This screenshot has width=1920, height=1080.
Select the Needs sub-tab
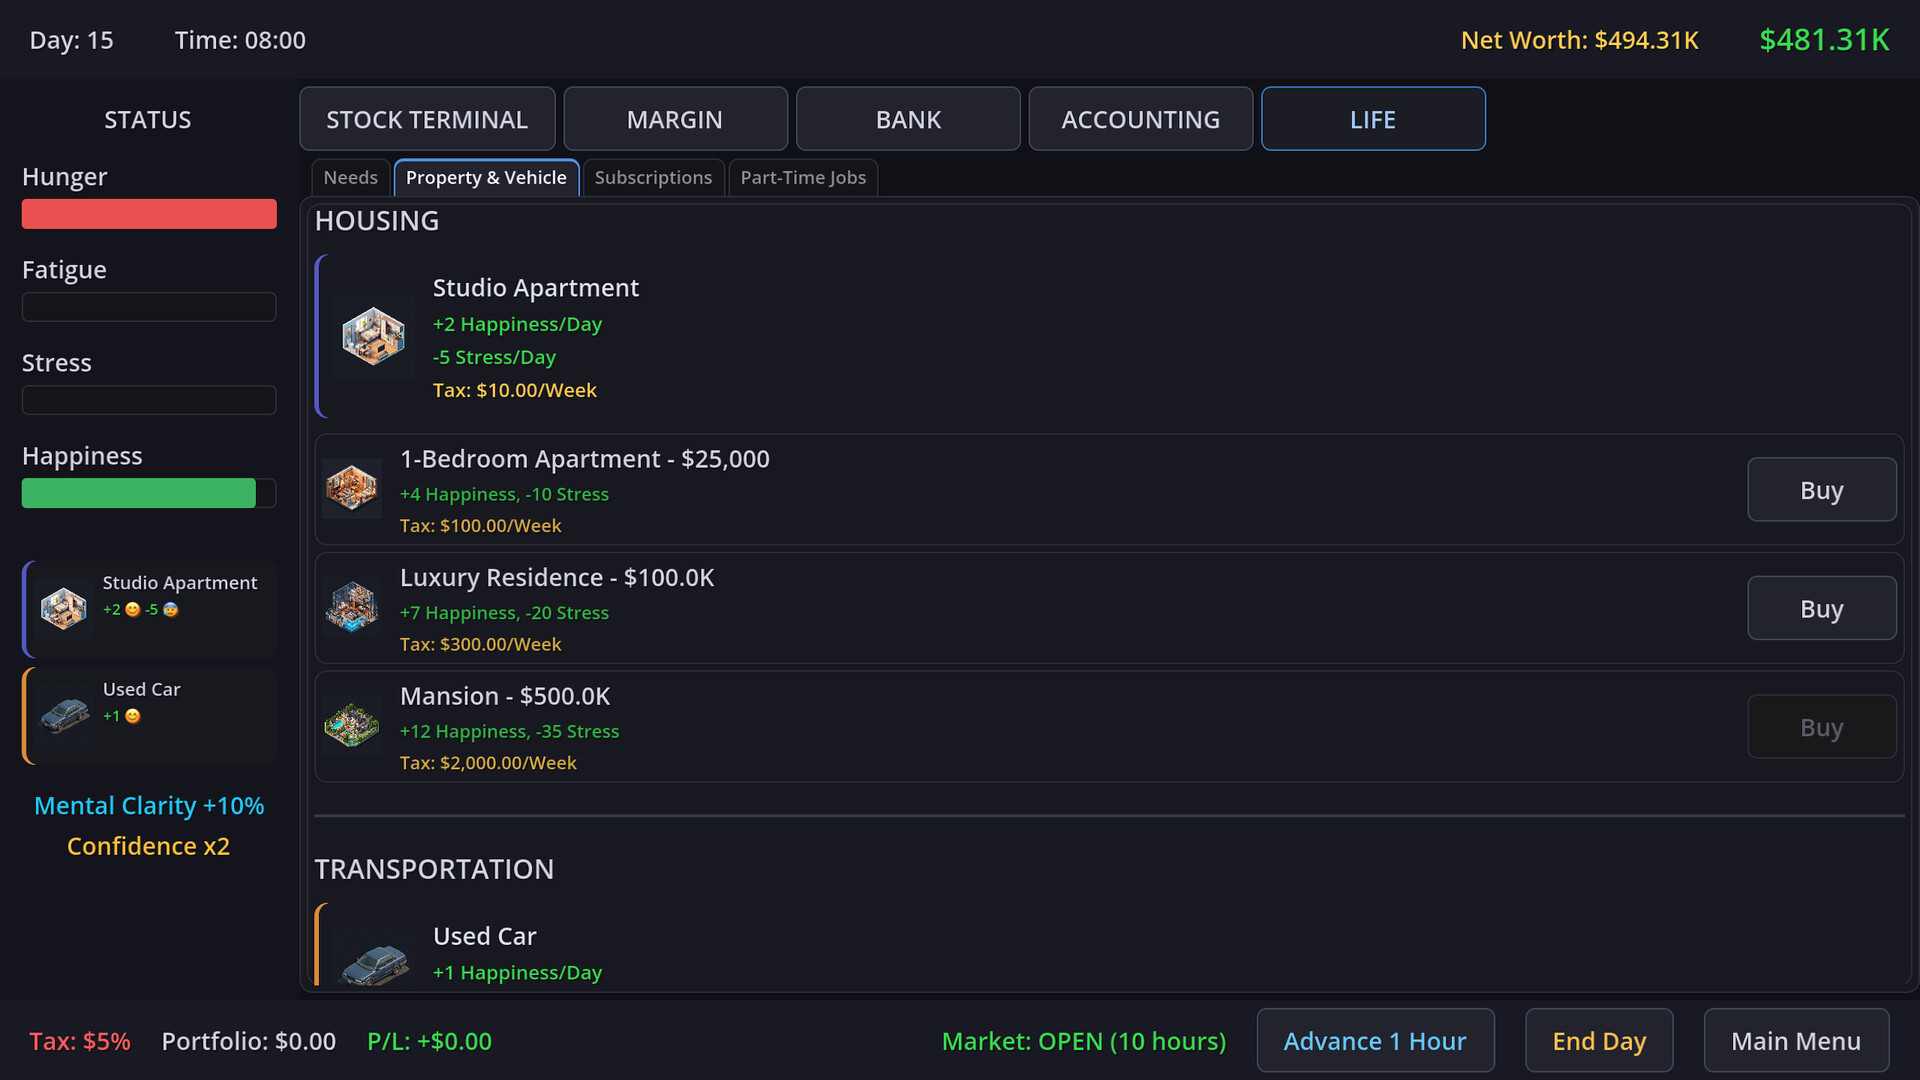(350, 178)
